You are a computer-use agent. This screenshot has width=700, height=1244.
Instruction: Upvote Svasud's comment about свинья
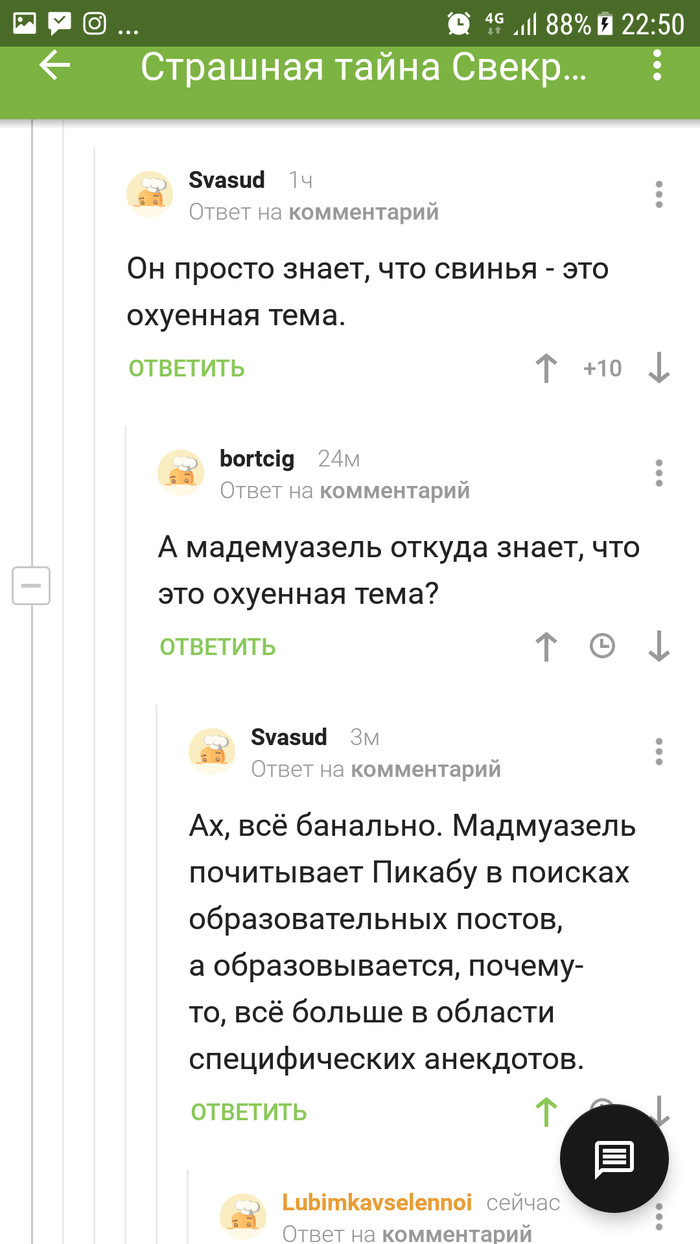click(x=546, y=369)
